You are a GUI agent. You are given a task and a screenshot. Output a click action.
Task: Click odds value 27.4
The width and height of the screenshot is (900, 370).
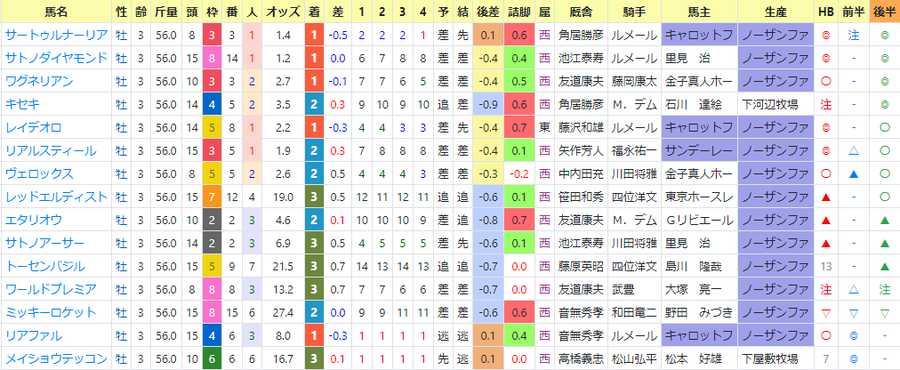(284, 313)
